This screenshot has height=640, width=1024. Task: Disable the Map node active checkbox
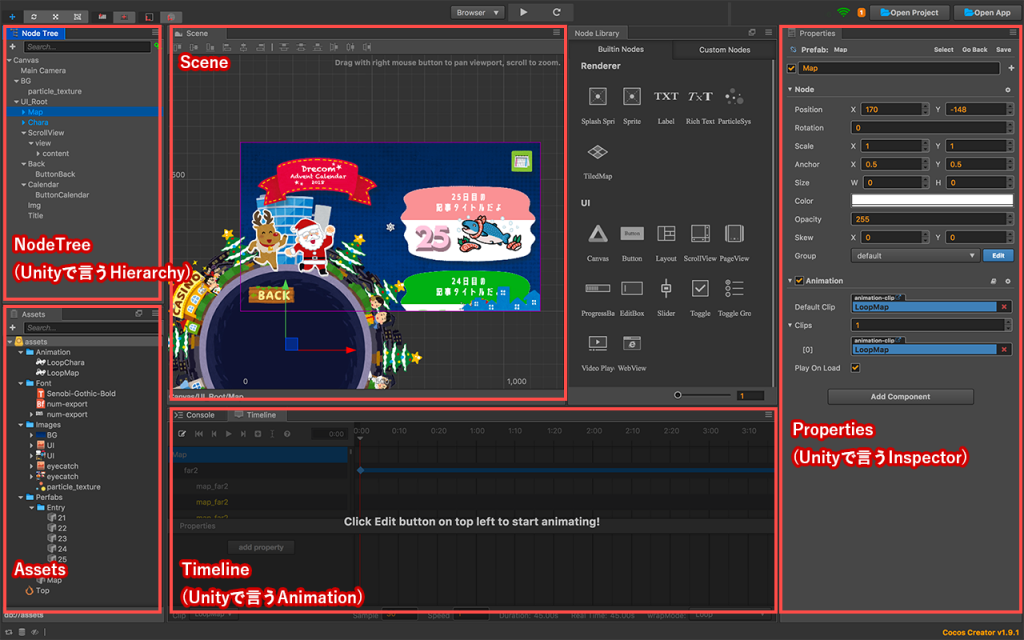click(x=793, y=69)
